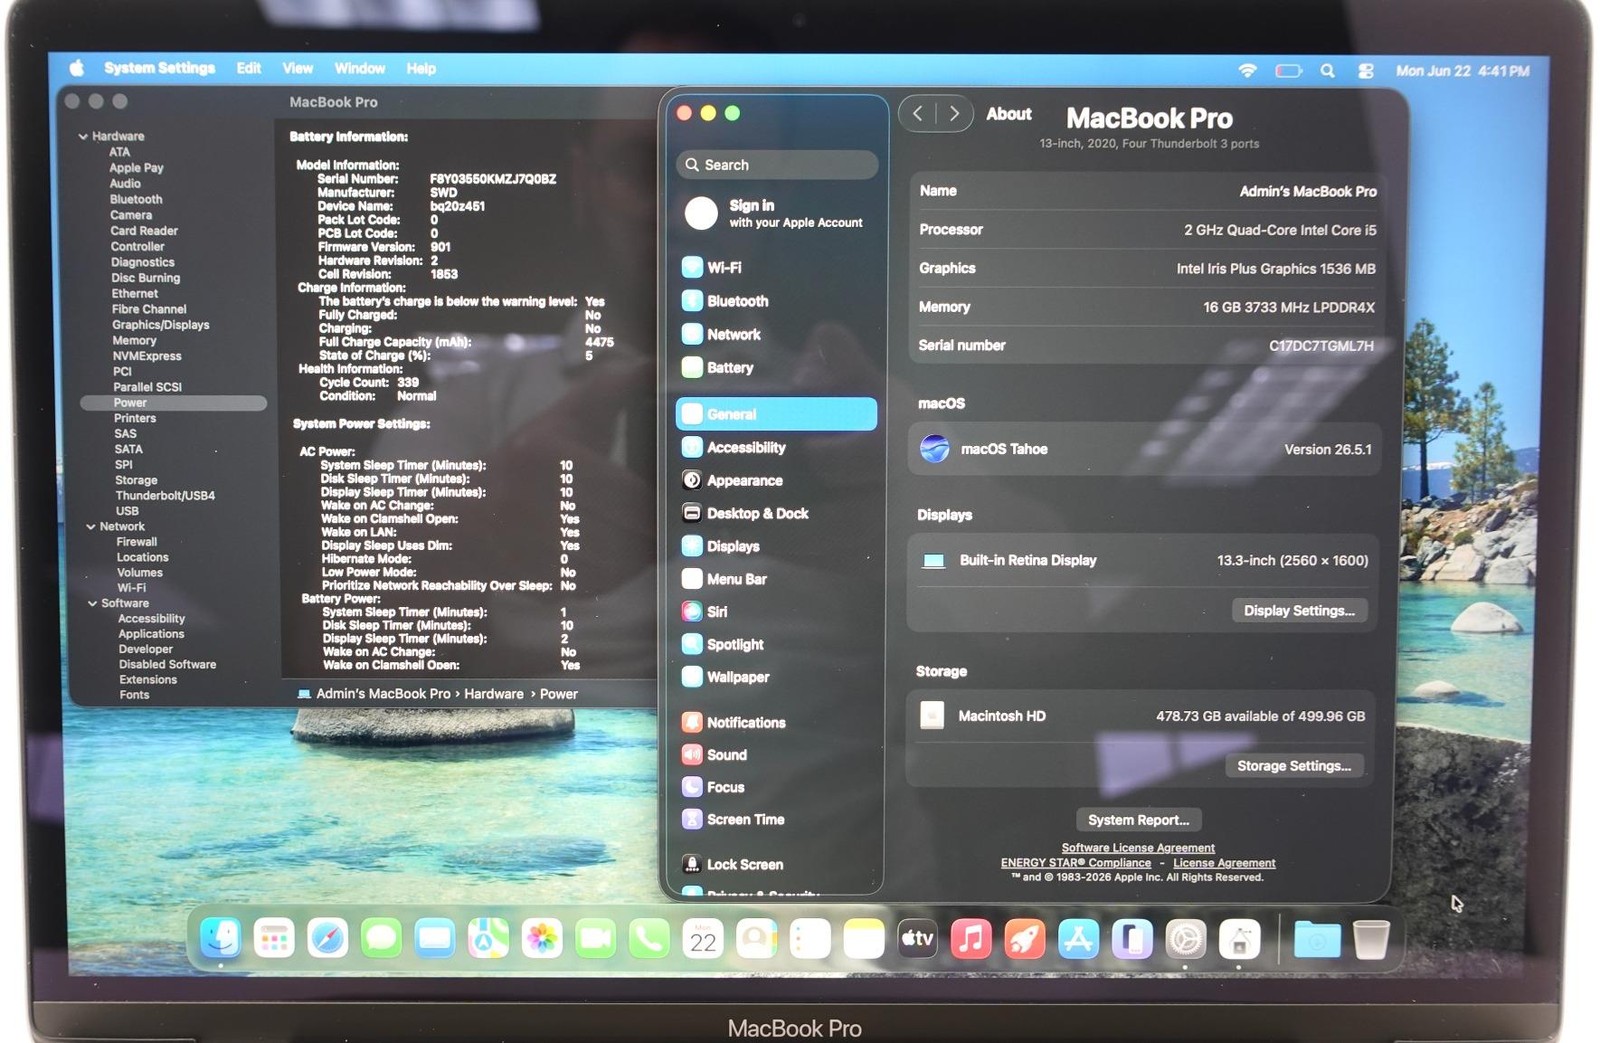Open the Software License Agreement link

[x=1138, y=847]
